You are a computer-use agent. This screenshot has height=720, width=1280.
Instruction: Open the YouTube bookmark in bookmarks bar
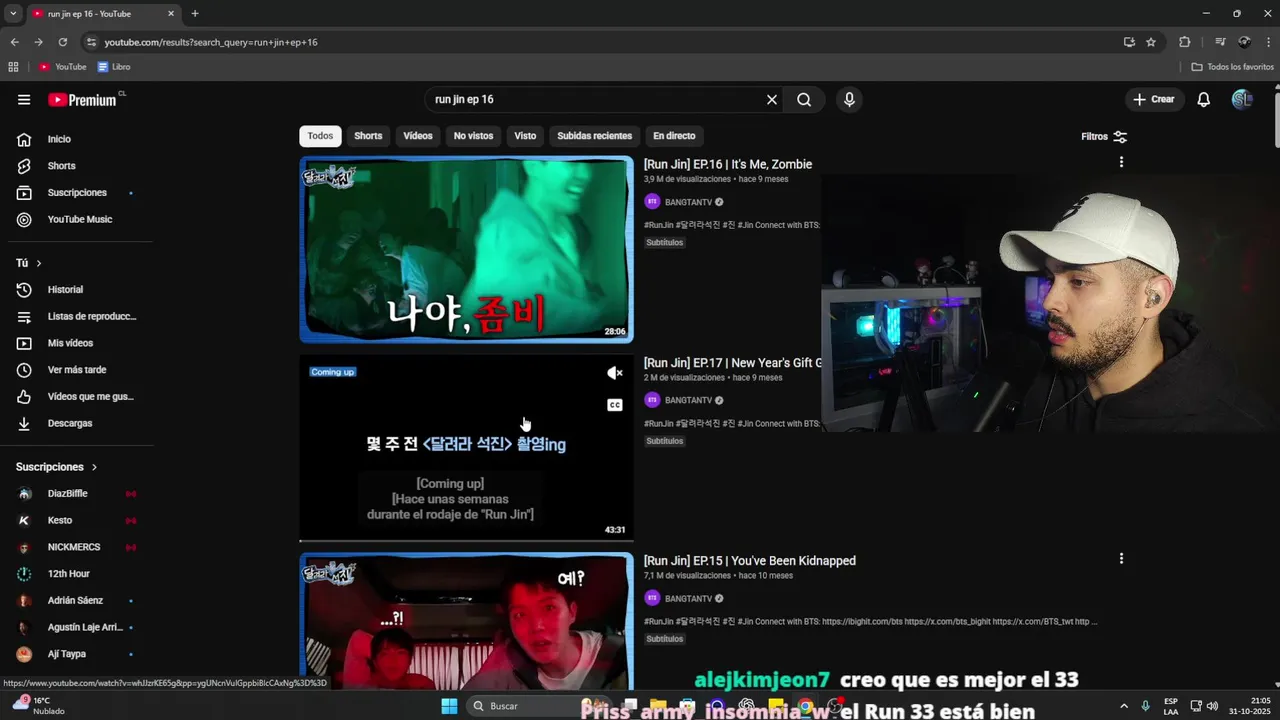click(63, 67)
